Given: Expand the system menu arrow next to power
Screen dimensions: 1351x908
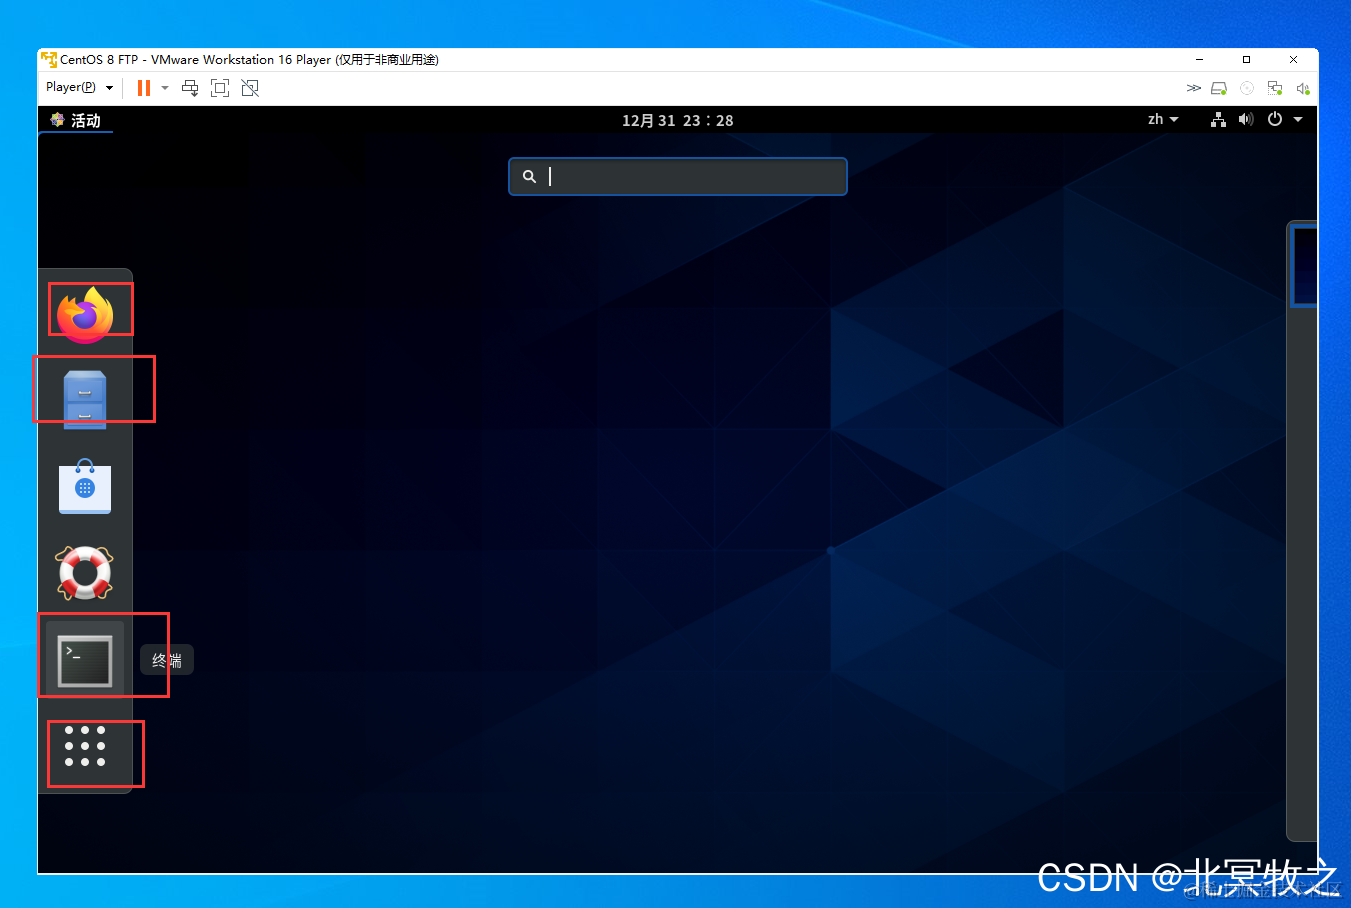Looking at the screenshot, I should pos(1298,119).
